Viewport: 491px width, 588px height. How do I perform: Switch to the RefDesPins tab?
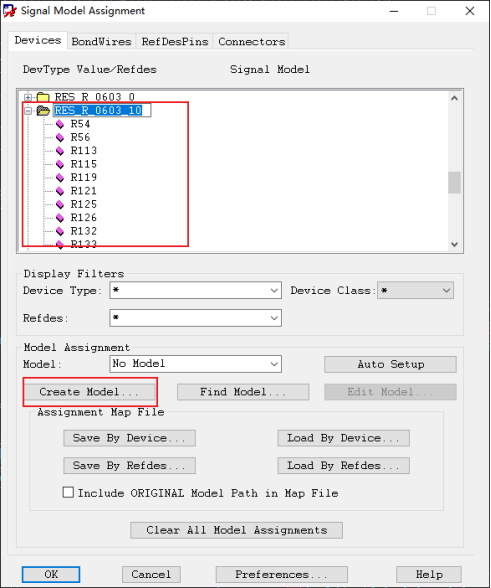(x=175, y=42)
